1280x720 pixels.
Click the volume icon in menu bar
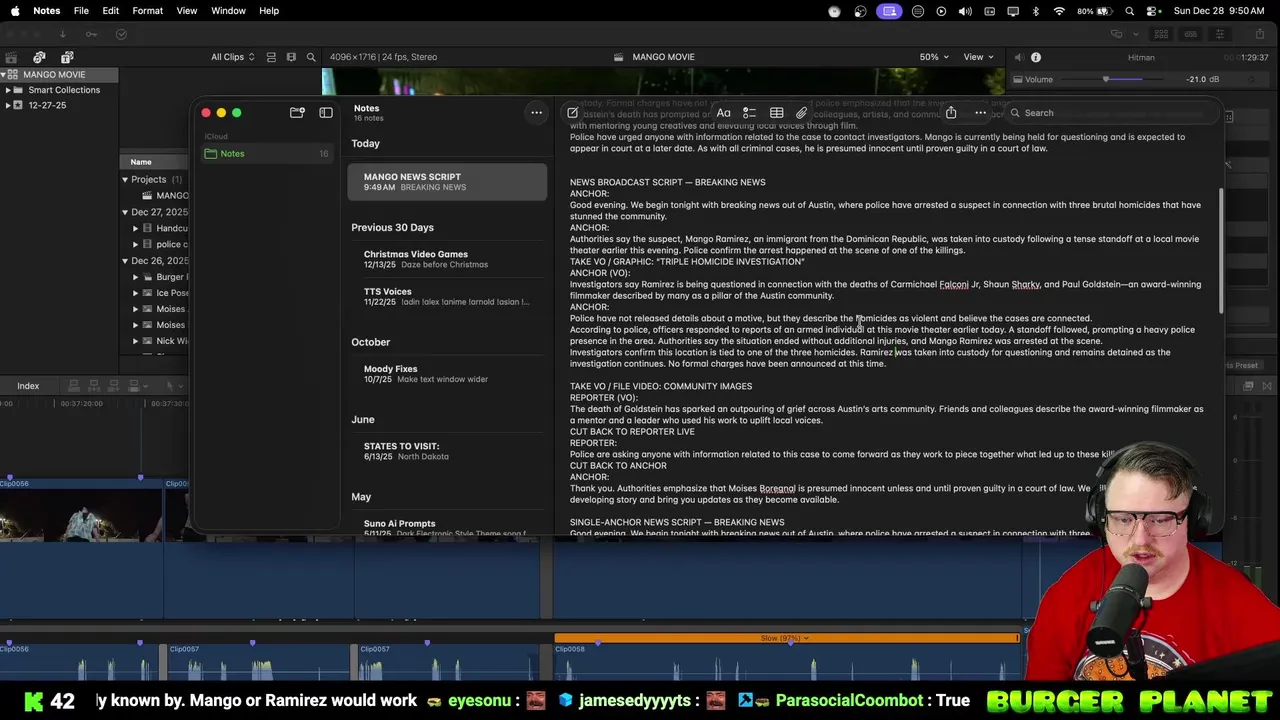pyautogui.click(x=965, y=11)
